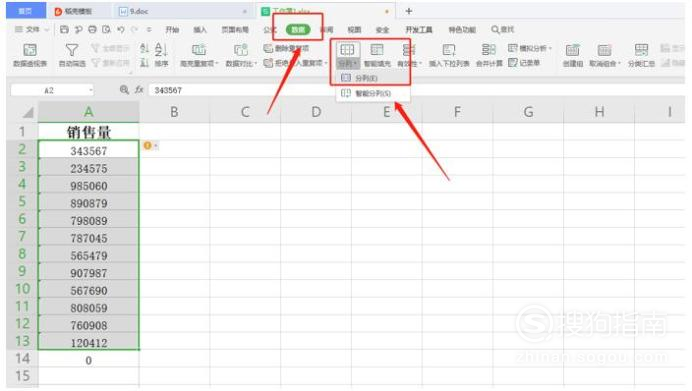Screen dimensions: 692x391
Task: Open the 开发工具 ribbon tab
Action: [419, 30]
